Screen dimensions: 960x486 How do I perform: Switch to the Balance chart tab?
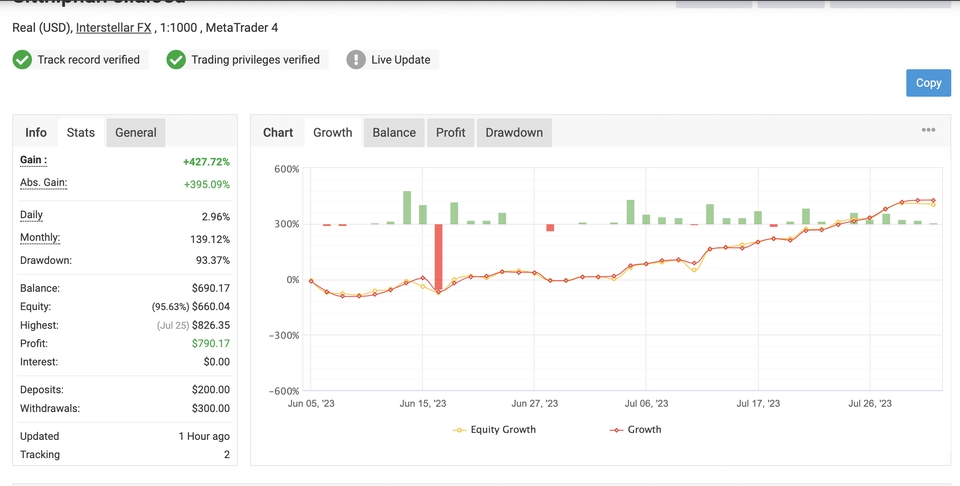[x=394, y=132]
